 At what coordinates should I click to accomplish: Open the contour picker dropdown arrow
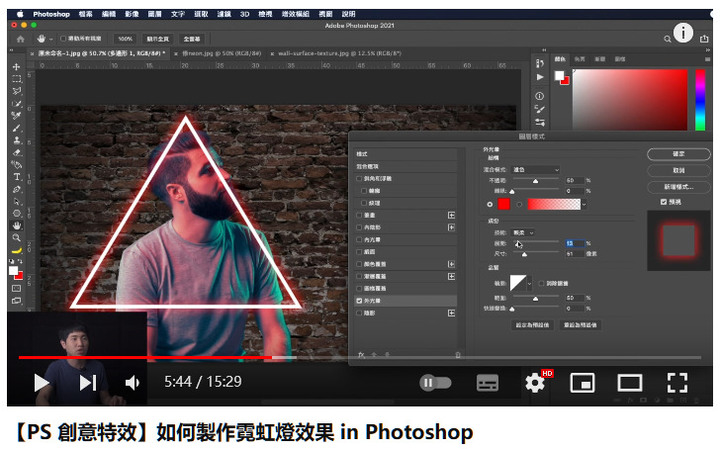(529, 283)
